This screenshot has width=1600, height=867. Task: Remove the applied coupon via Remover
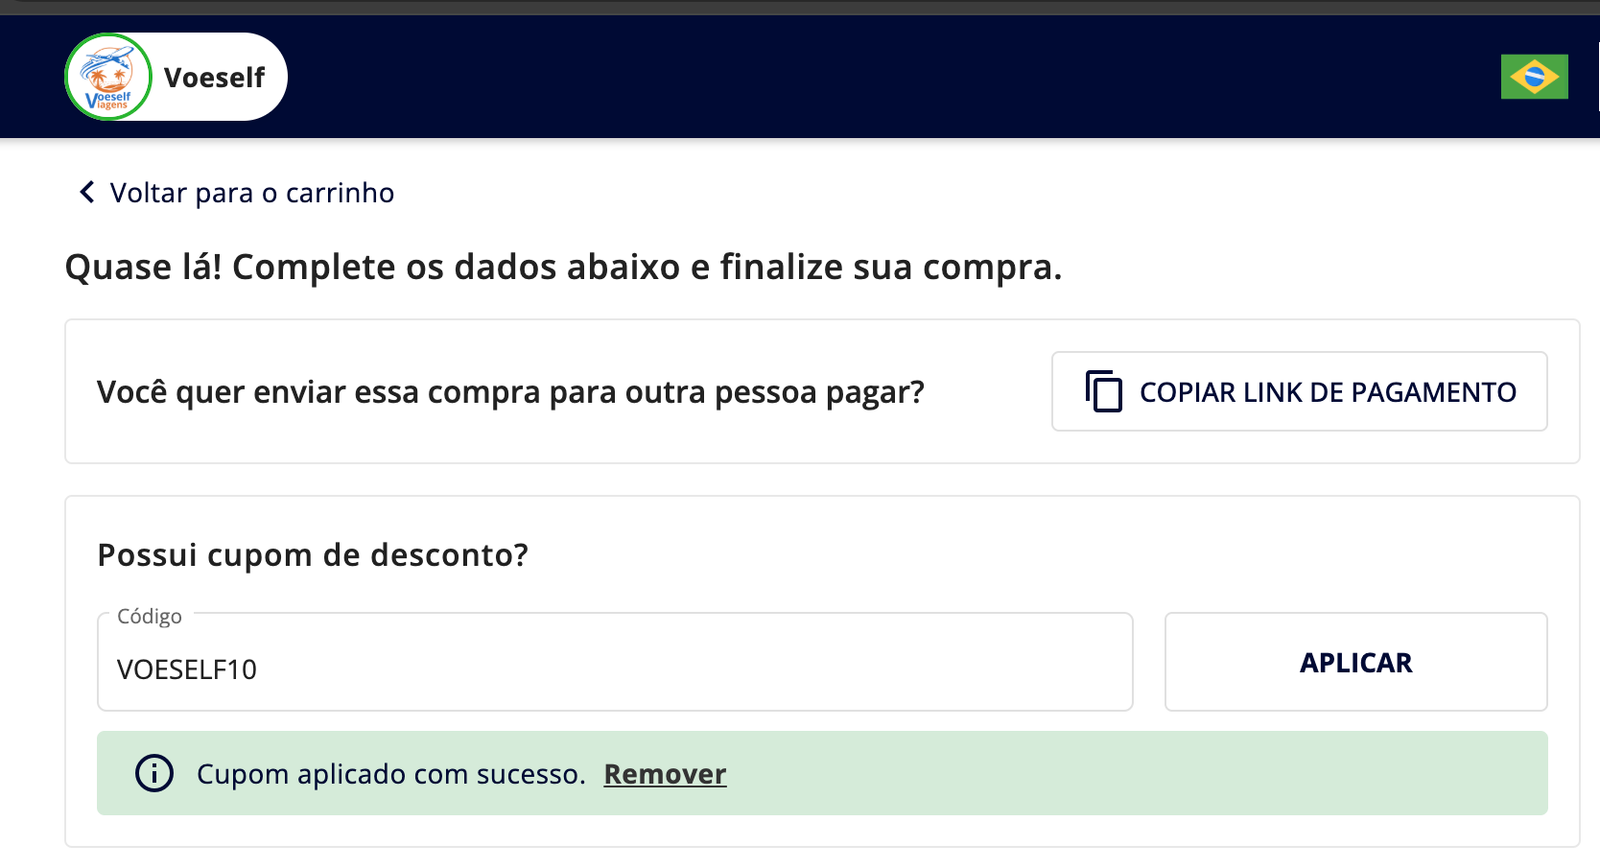(665, 774)
